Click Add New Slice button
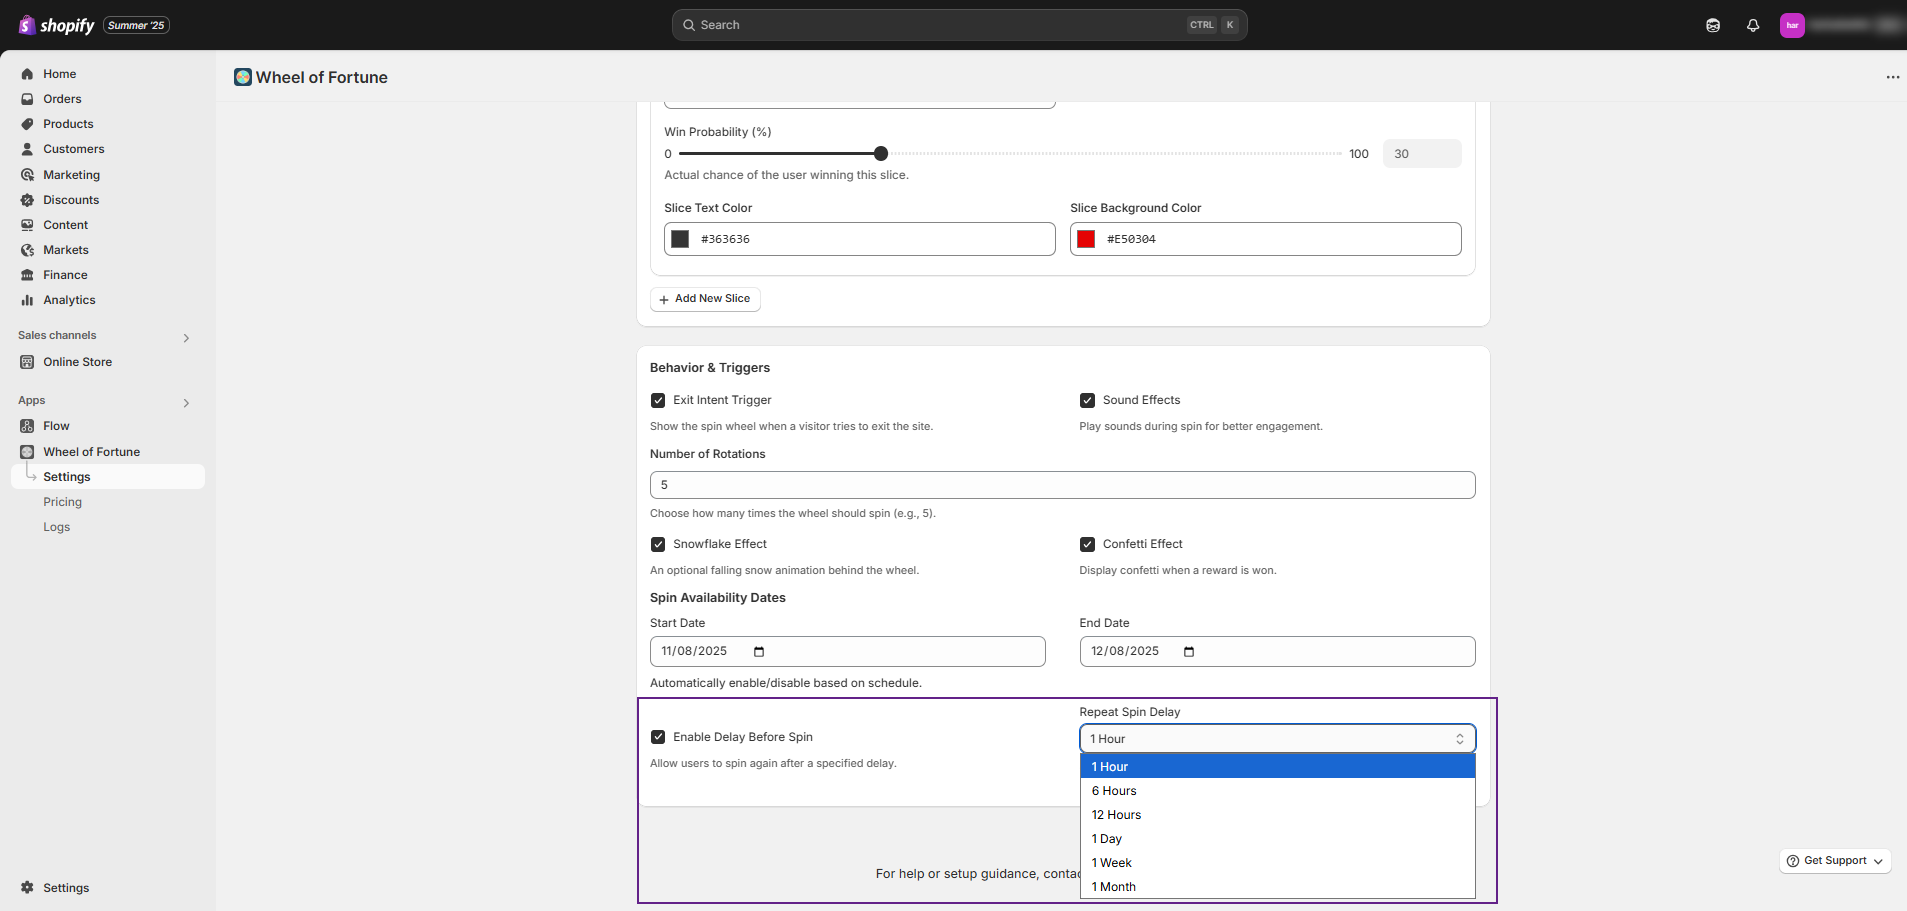 [x=705, y=299]
